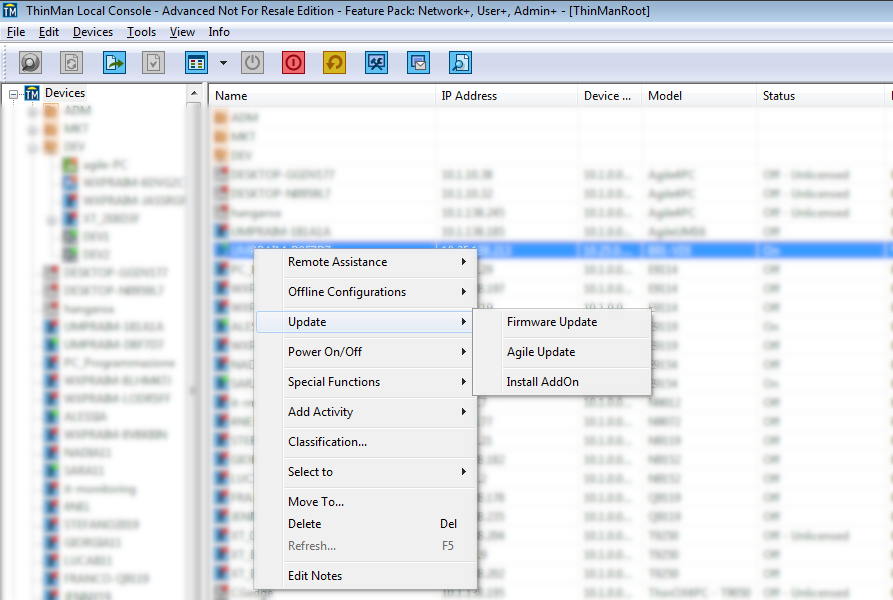Open the export/run action toolbar icon
Screen dimensions: 893x600
tap(114, 62)
